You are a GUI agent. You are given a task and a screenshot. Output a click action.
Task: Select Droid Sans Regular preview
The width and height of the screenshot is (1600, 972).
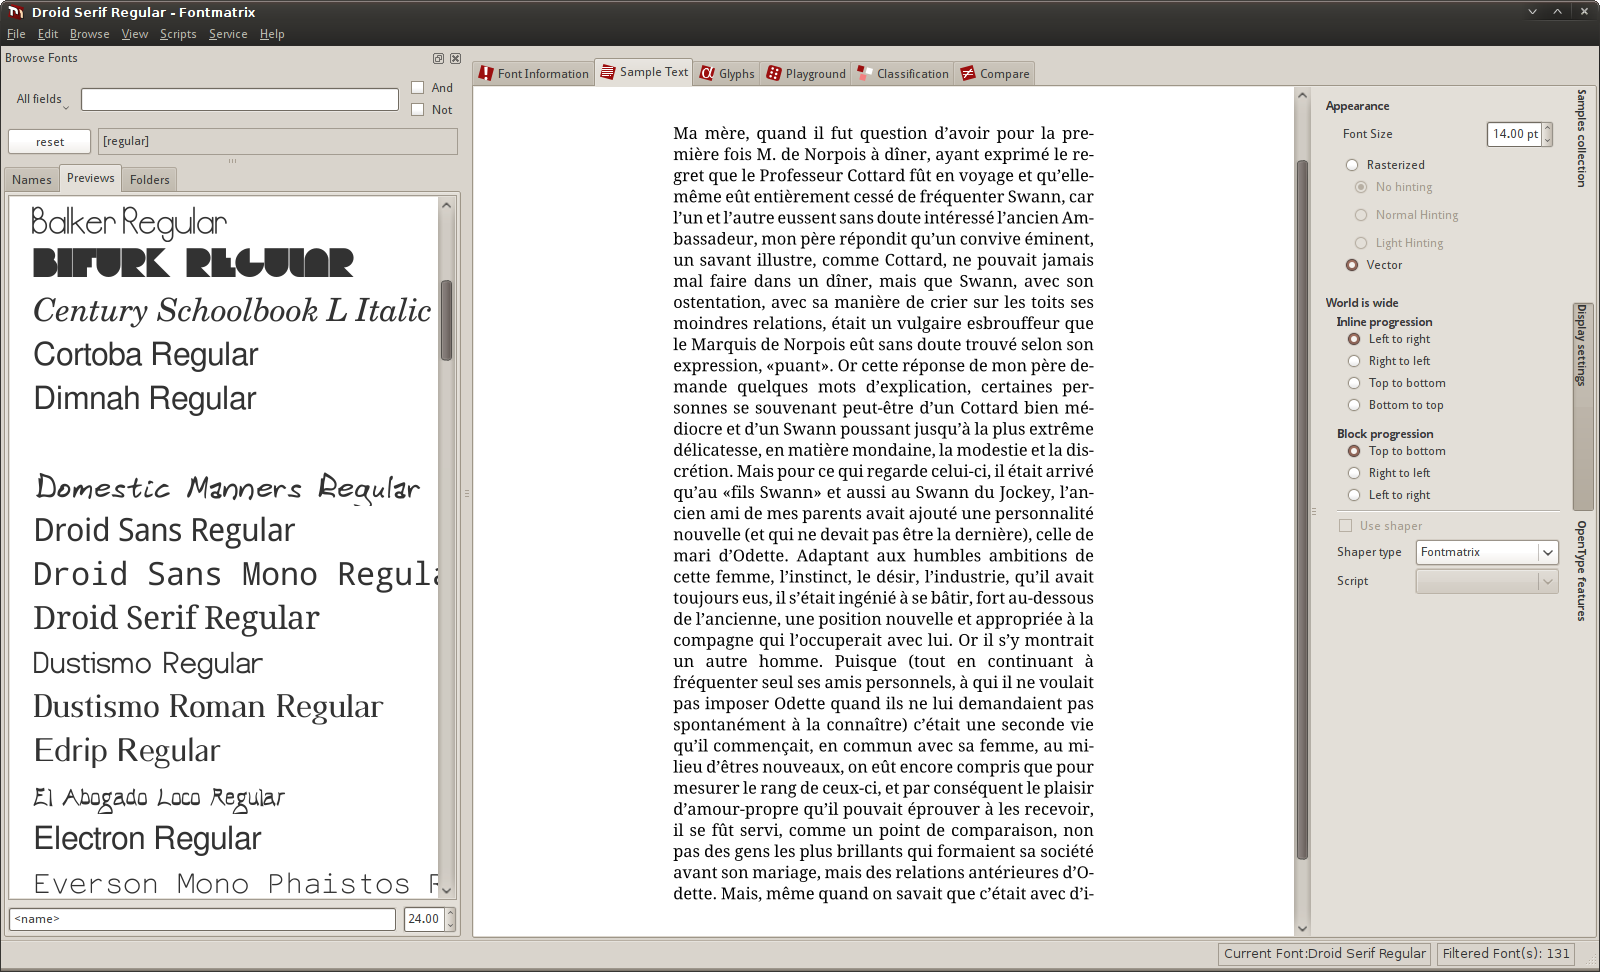click(x=165, y=530)
